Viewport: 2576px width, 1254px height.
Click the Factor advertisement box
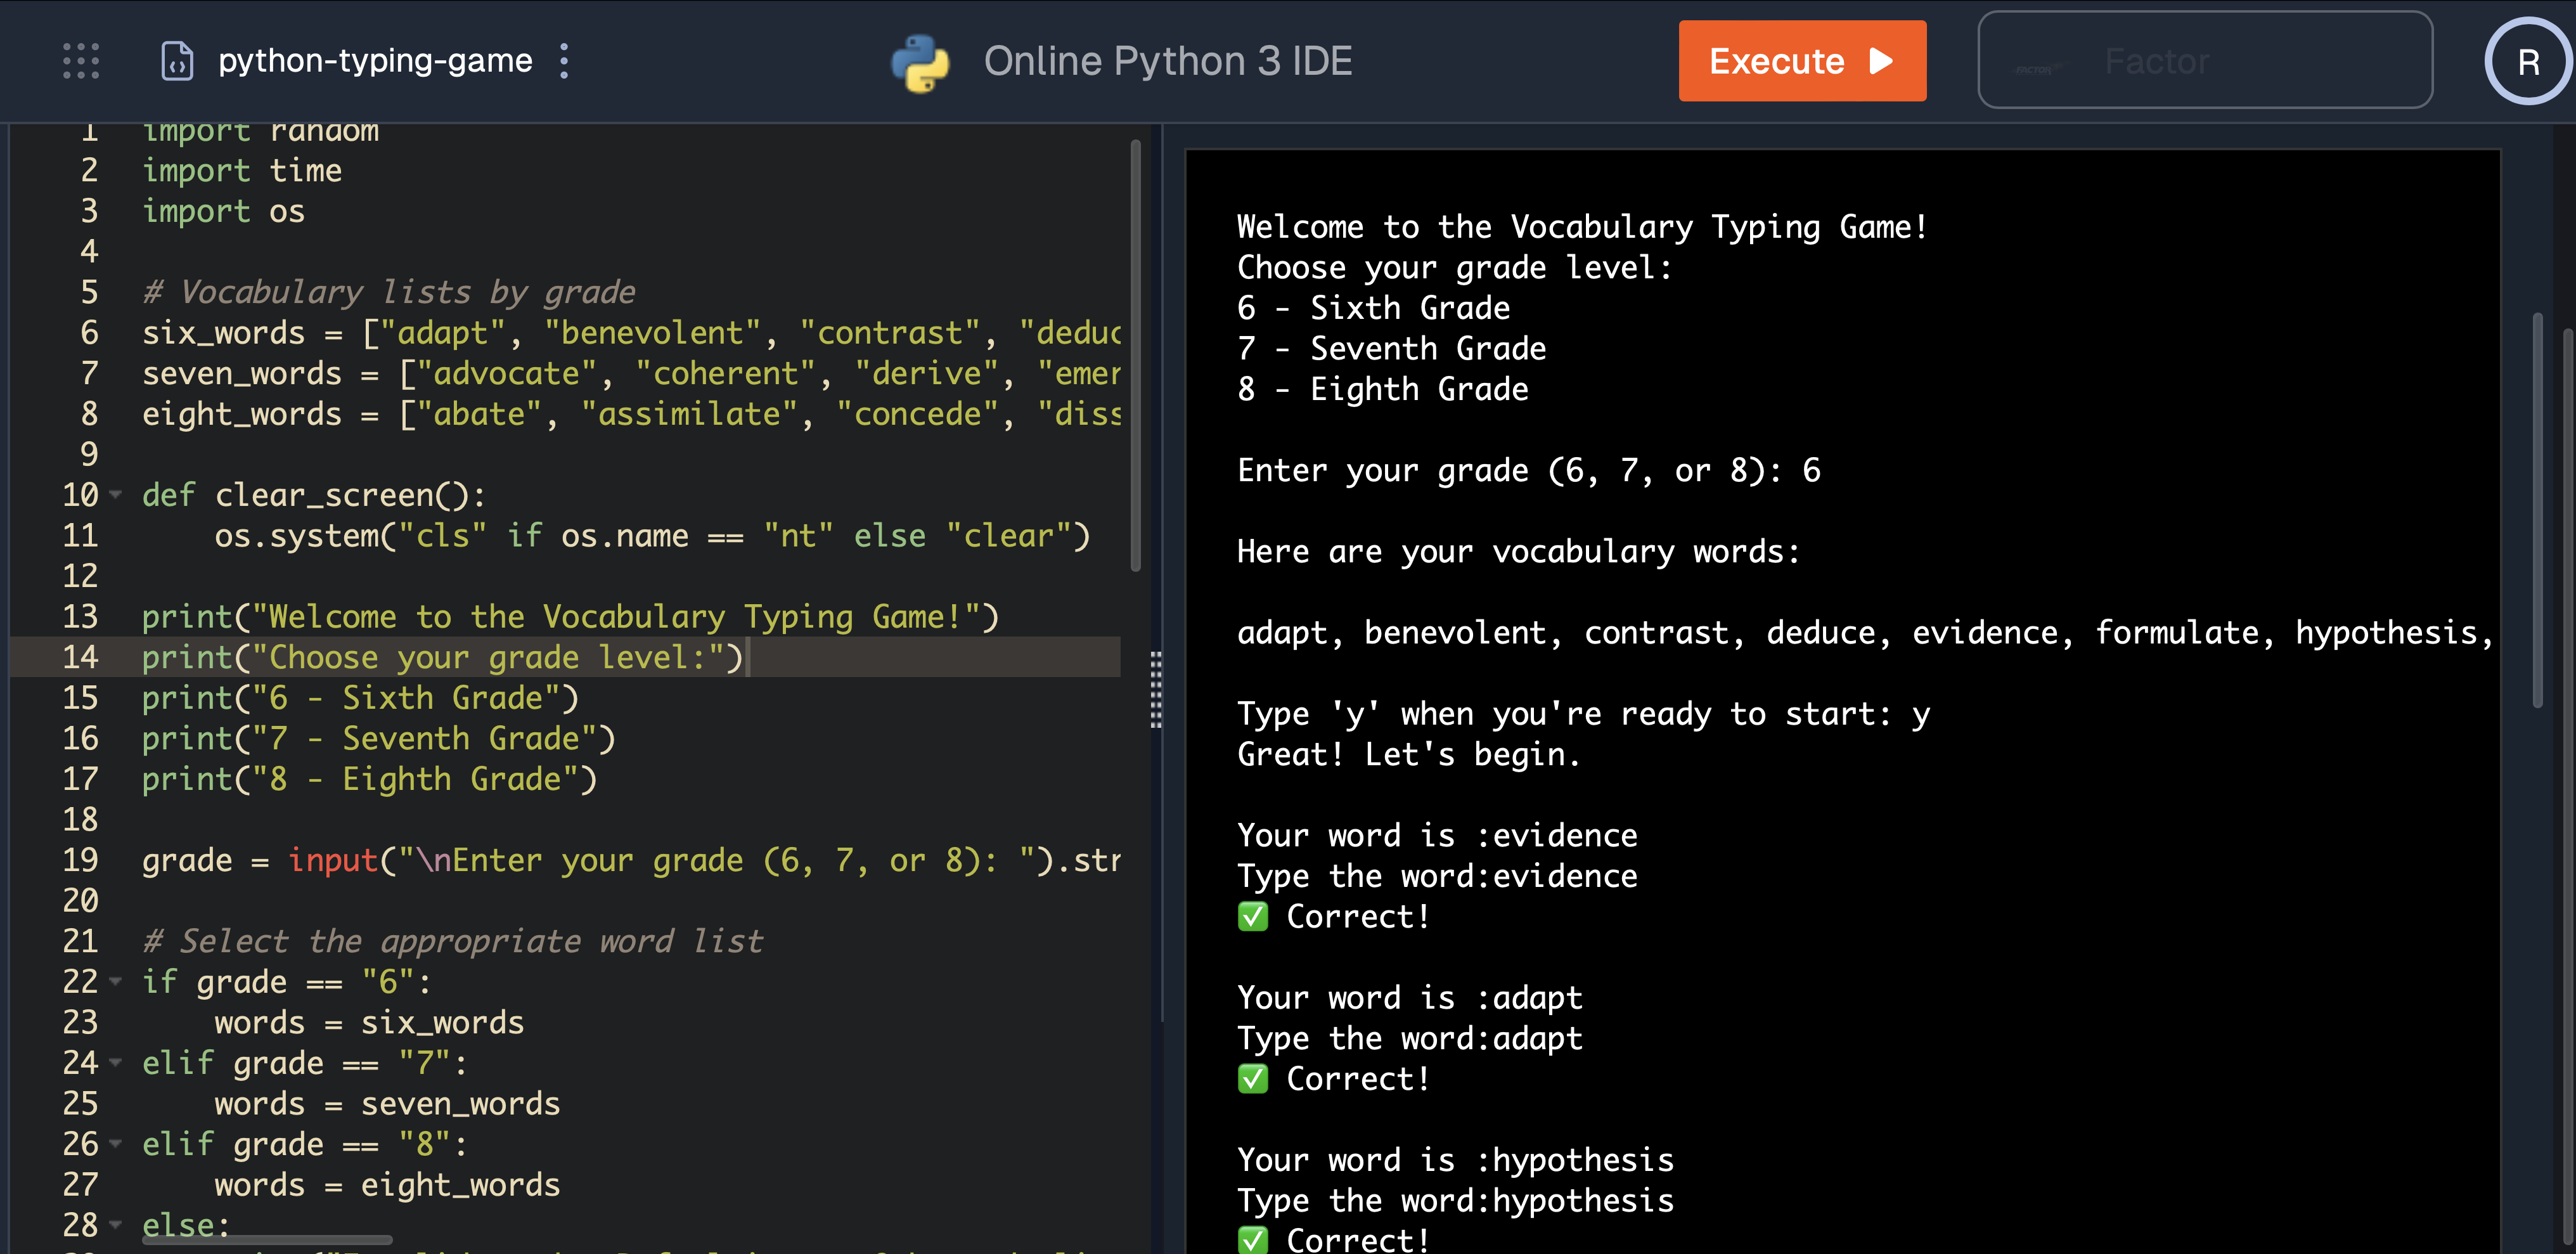(2204, 61)
